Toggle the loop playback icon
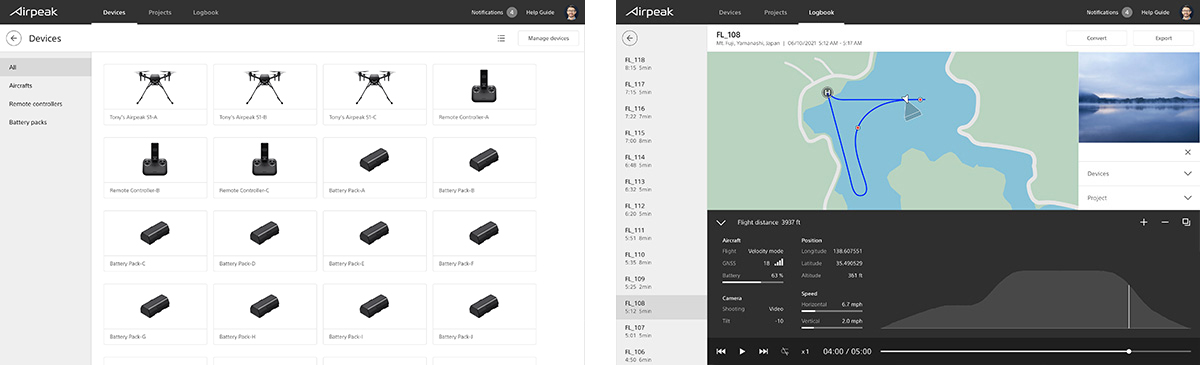This screenshot has width=1200, height=365. [x=785, y=351]
